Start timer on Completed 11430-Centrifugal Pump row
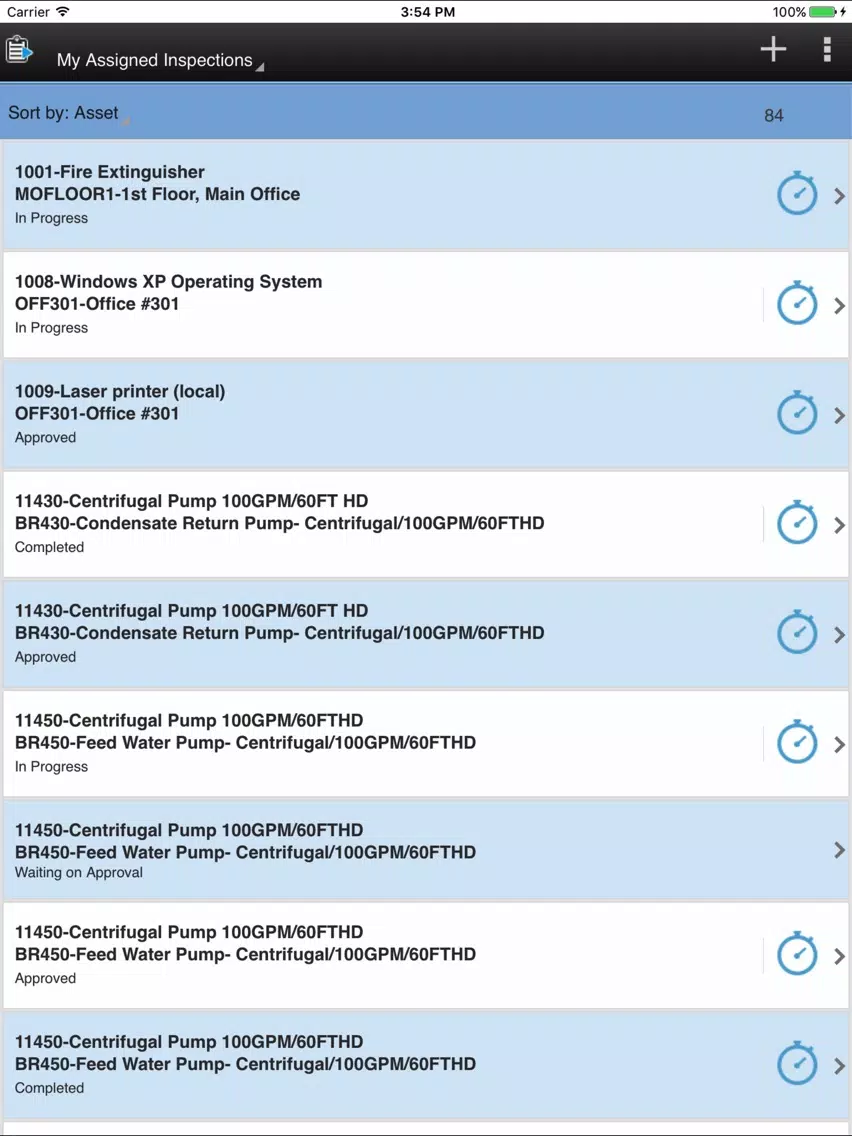 [797, 523]
